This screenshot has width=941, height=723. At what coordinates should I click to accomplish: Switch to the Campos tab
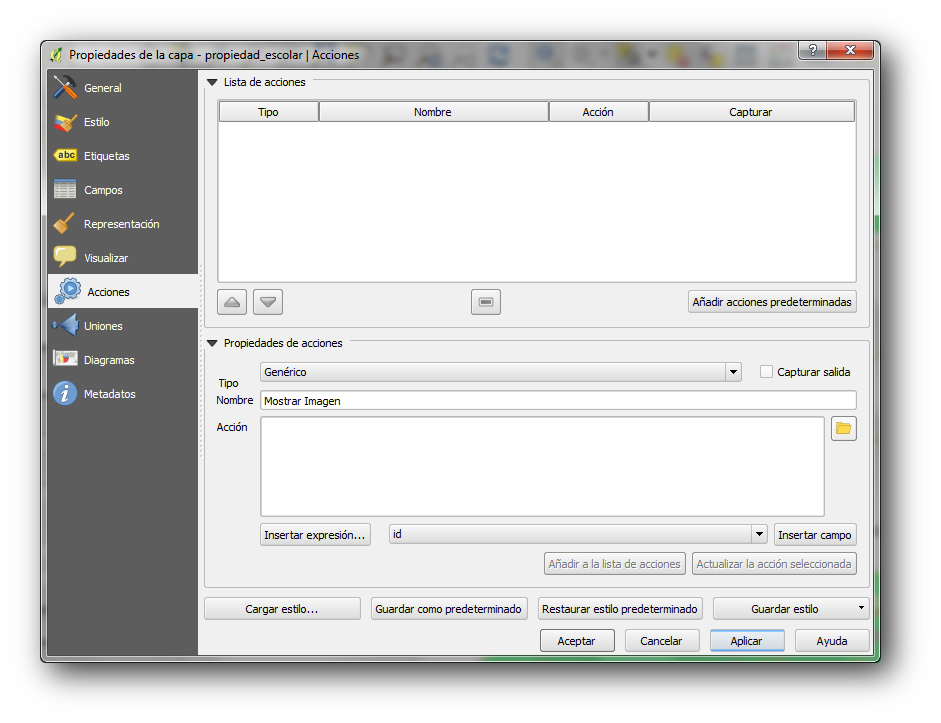click(x=122, y=190)
